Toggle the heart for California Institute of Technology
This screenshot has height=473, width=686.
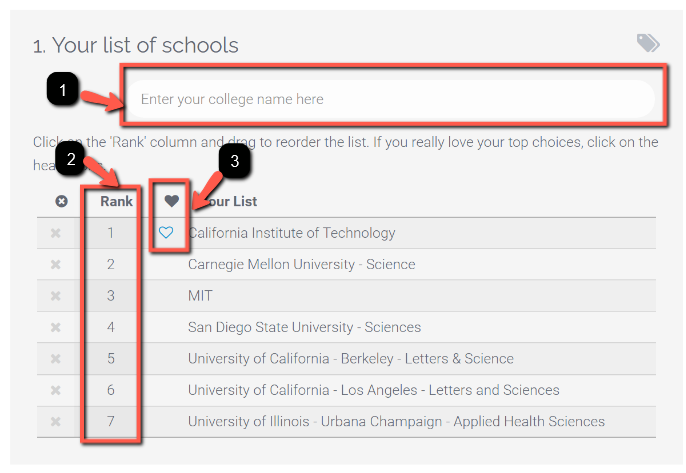(167, 233)
